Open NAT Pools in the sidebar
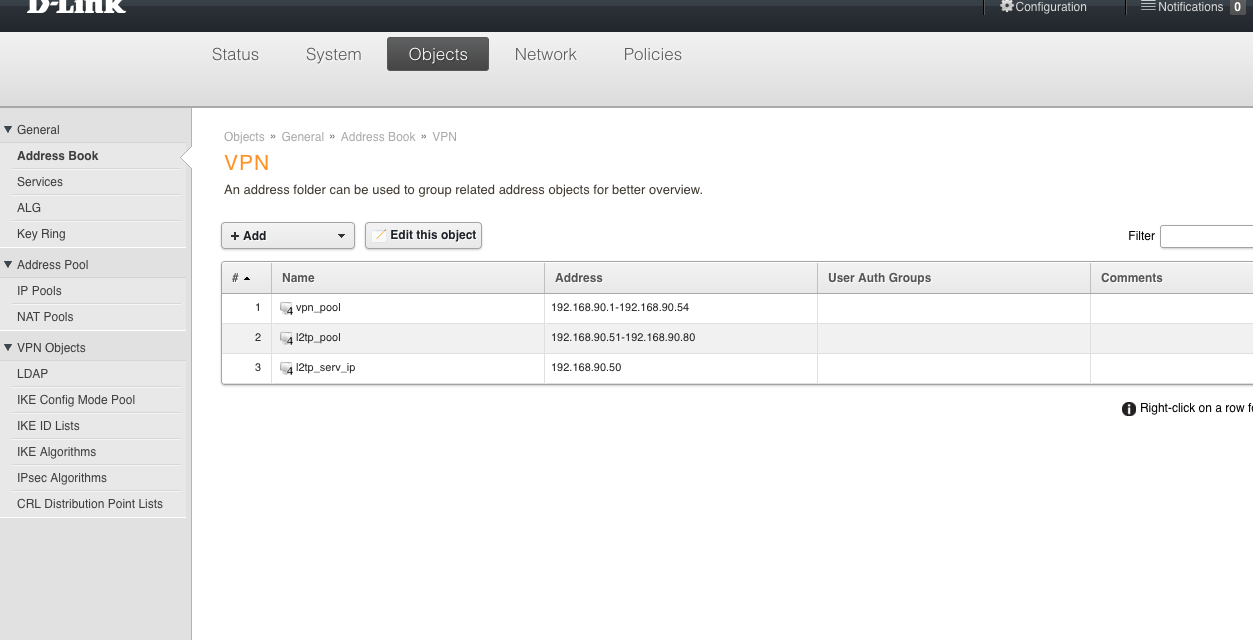The height and width of the screenshot is (640, 1253). [45, 317]
